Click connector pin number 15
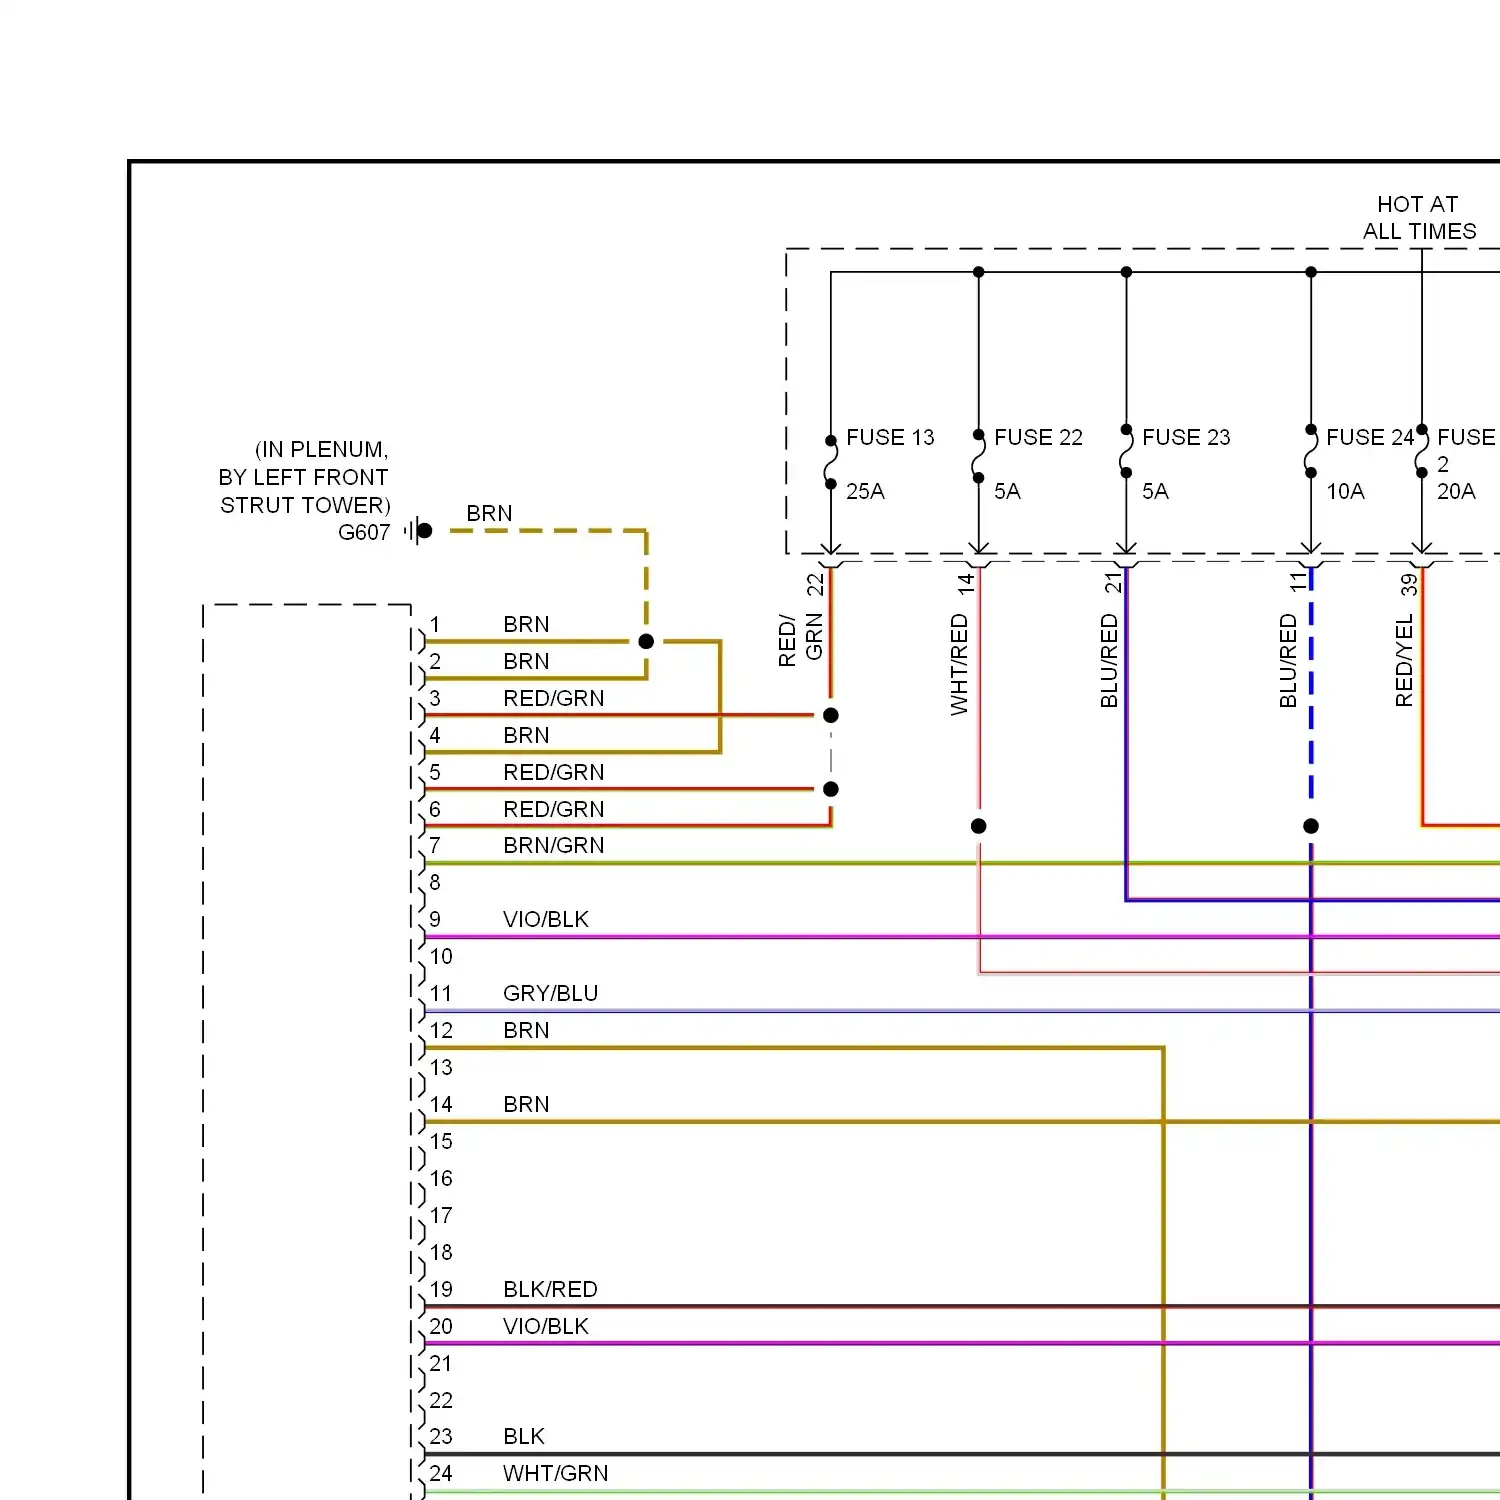The height and width of the screenshot is (1500, 1500). point(441,1141)
